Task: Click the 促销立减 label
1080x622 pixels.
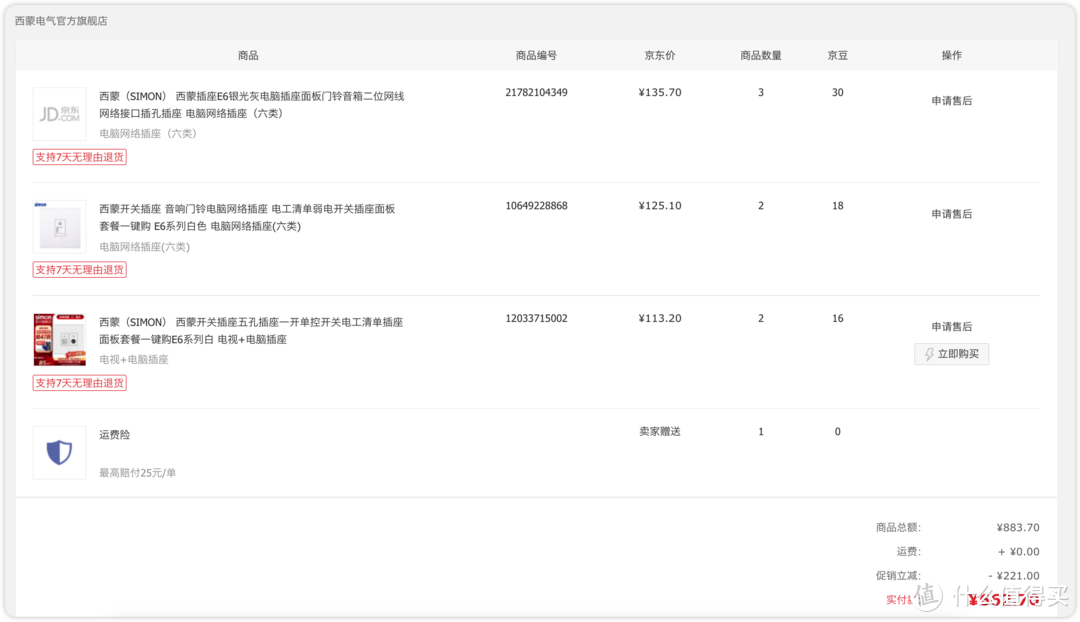Action: point(898,576)
